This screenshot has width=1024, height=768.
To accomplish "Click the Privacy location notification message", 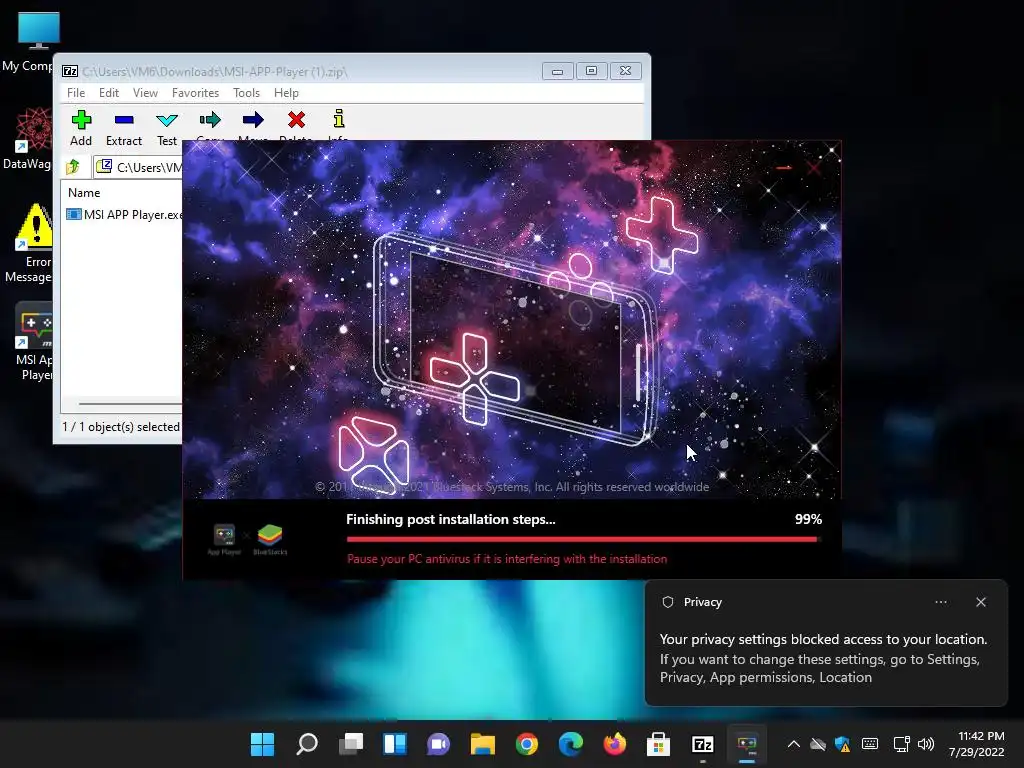I will (x=823, y=658).
